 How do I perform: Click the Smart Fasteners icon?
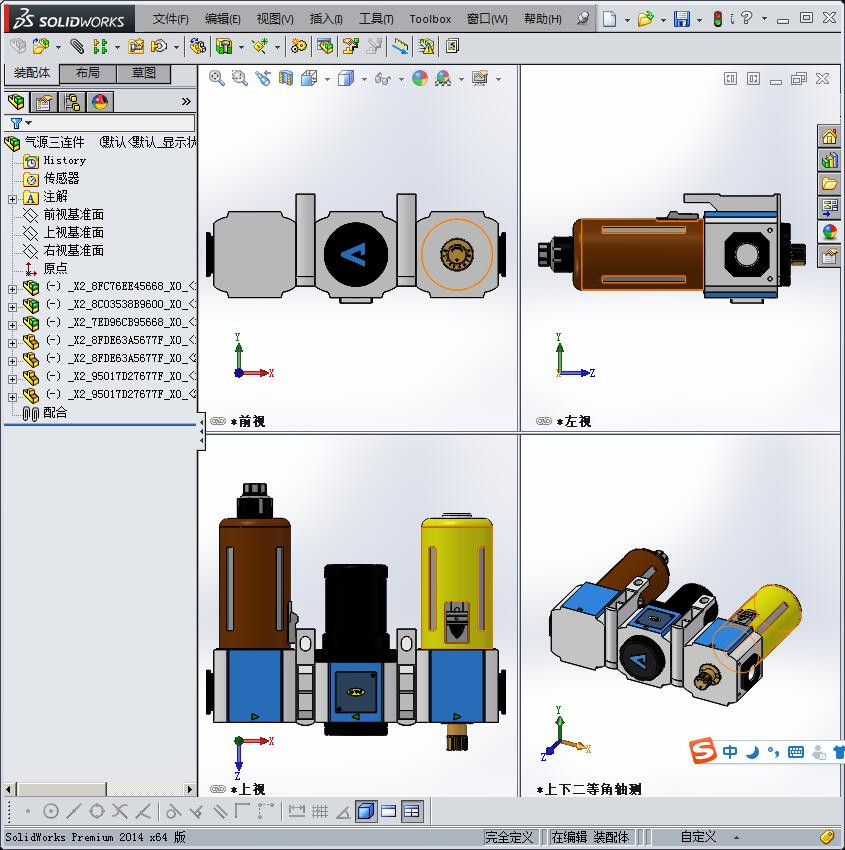[x=136, y=47]
